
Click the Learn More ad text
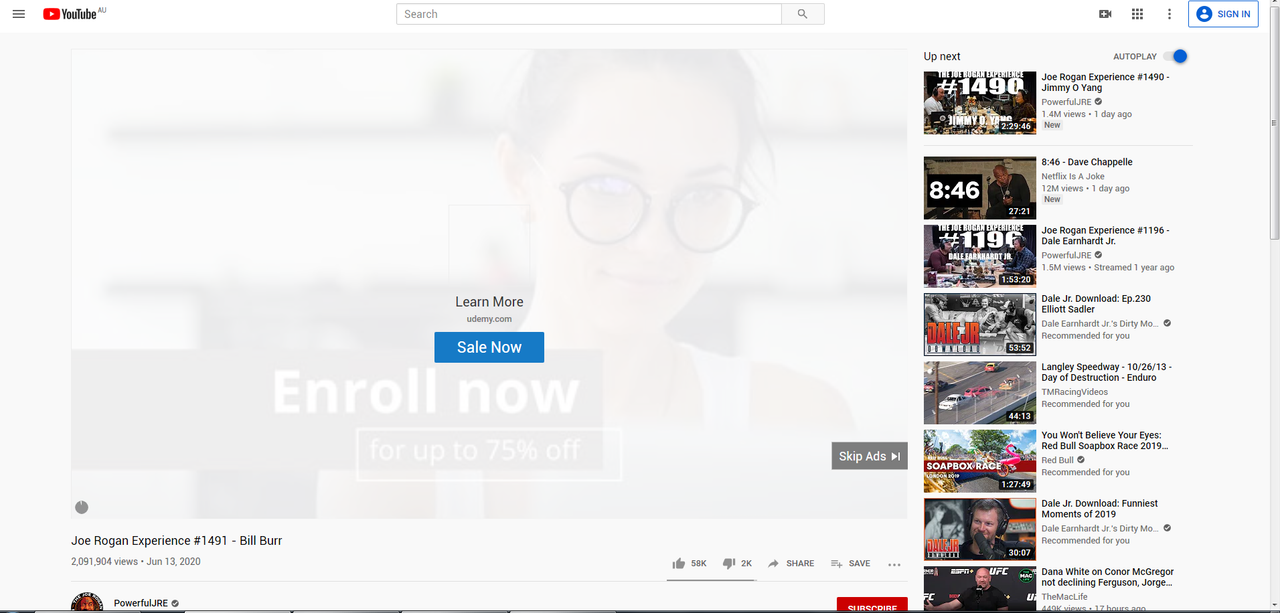(489, 302)
